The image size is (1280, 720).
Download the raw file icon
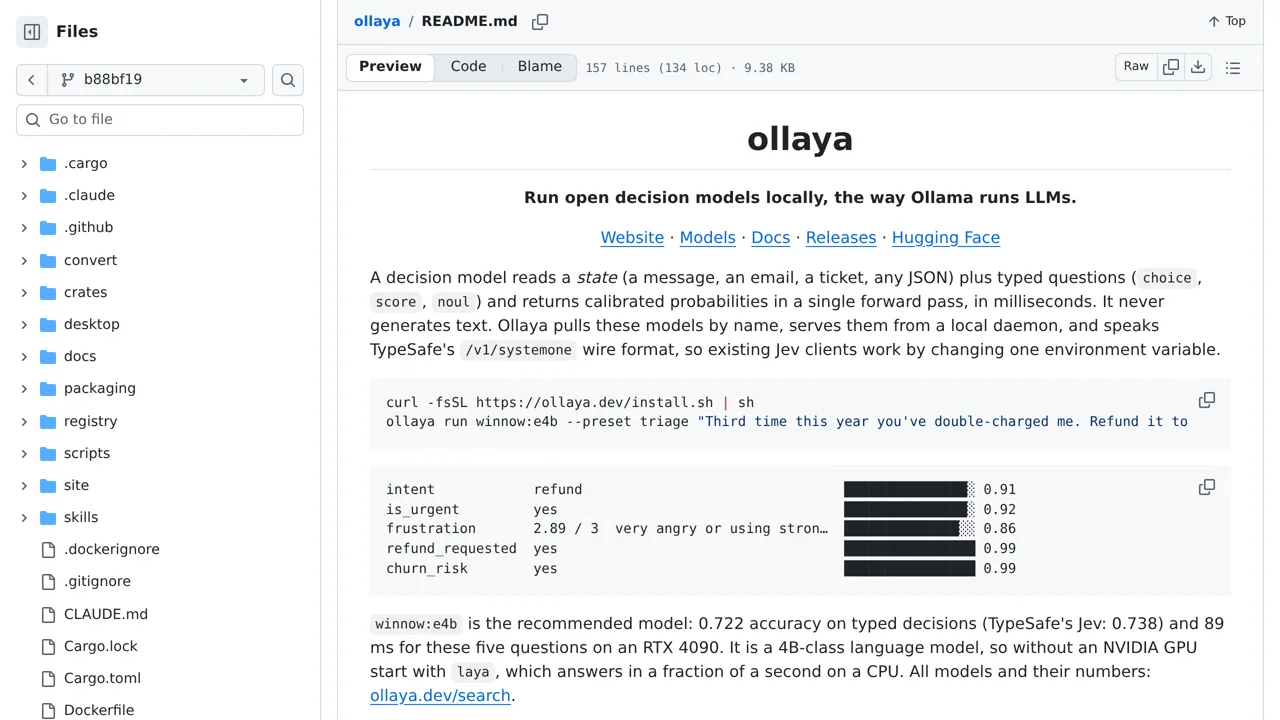(1198, 67)
